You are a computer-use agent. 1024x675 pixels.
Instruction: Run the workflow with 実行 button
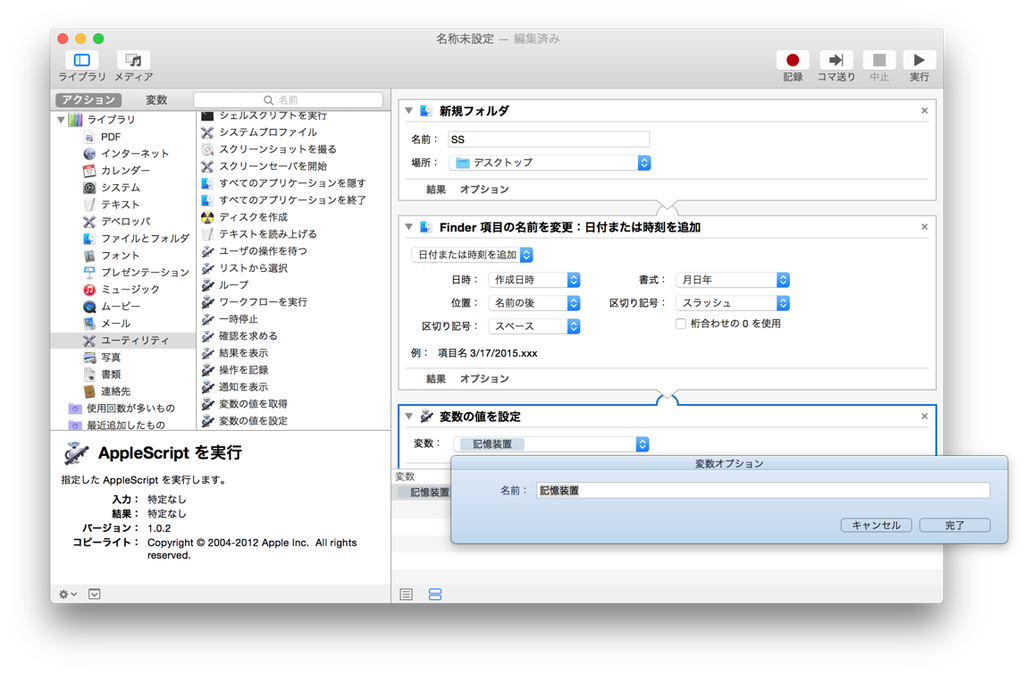tap(919, 60)
